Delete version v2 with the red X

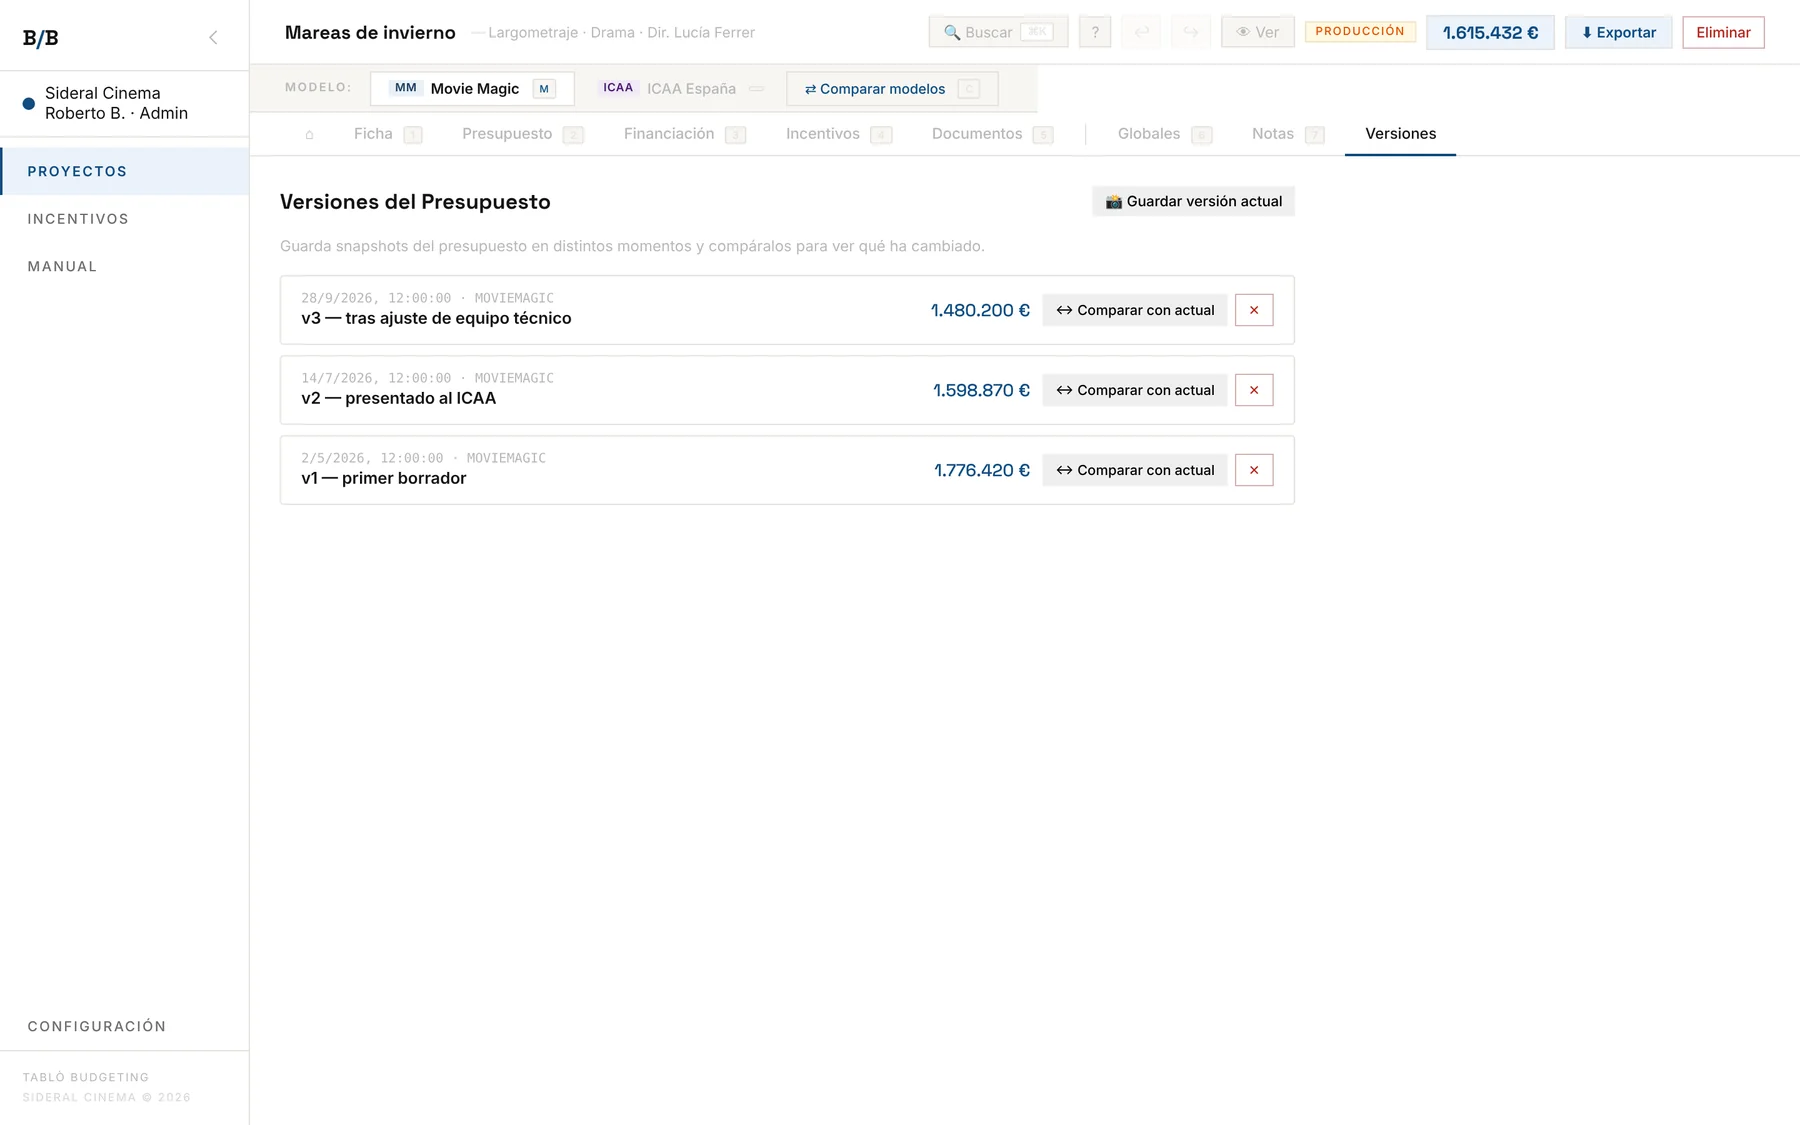(1254, 390)
